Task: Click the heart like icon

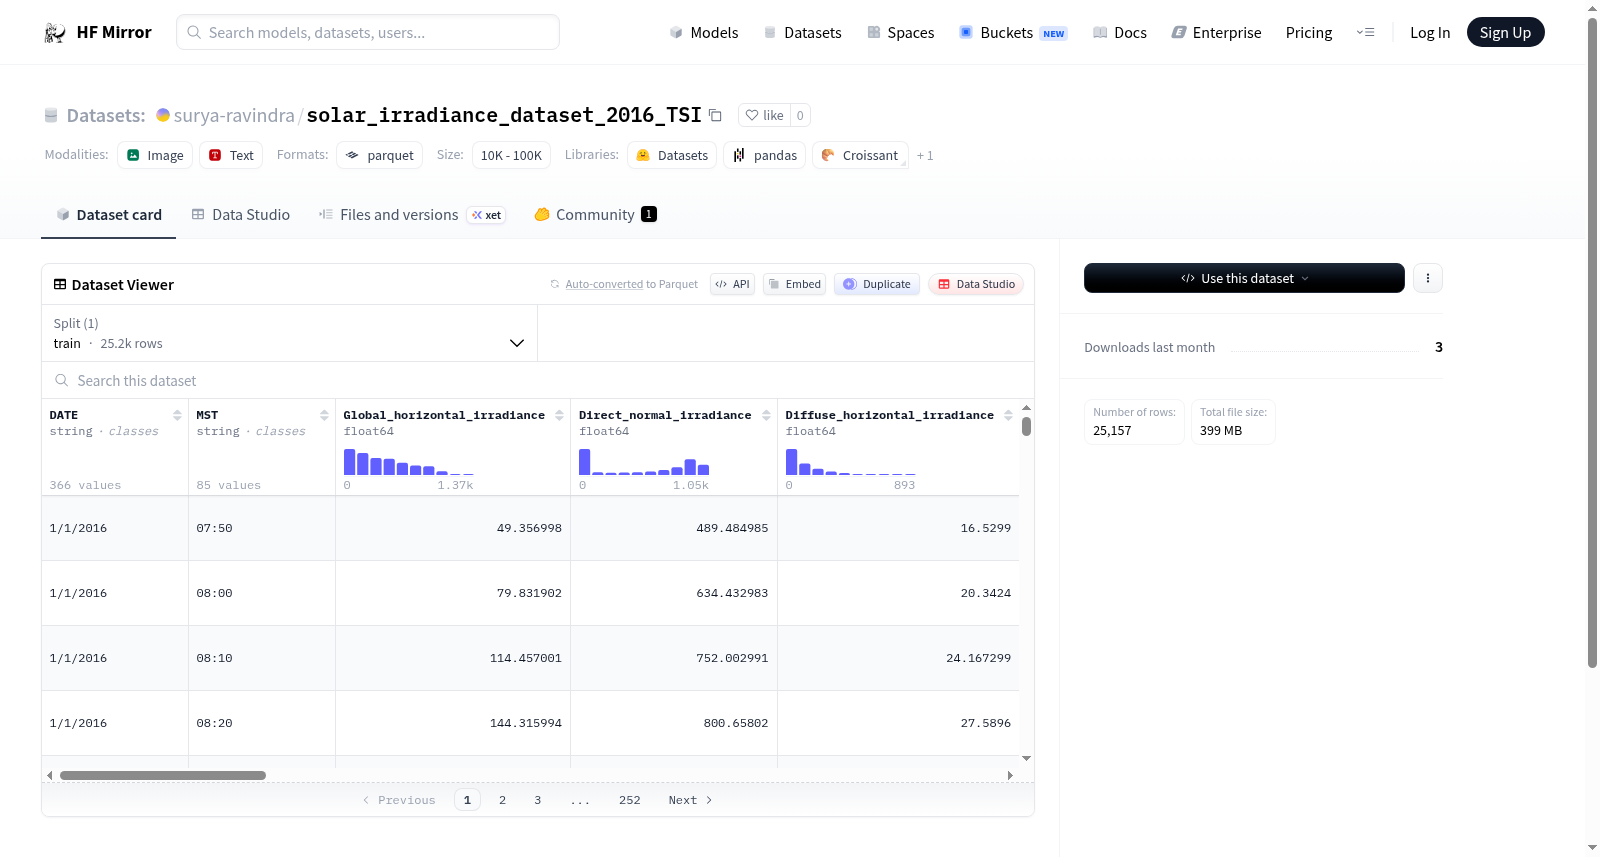Action: (x=752, y=115)
